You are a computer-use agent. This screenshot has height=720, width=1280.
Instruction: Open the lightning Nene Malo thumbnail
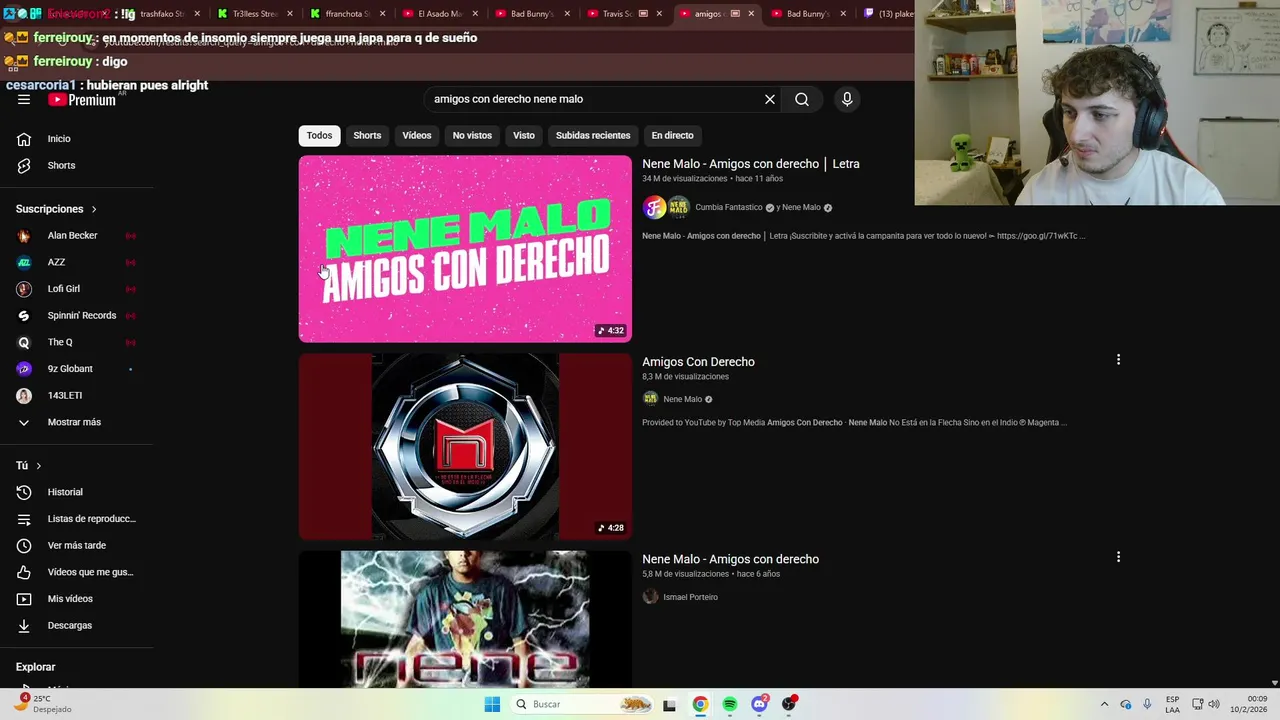click(x=465, y=619)
